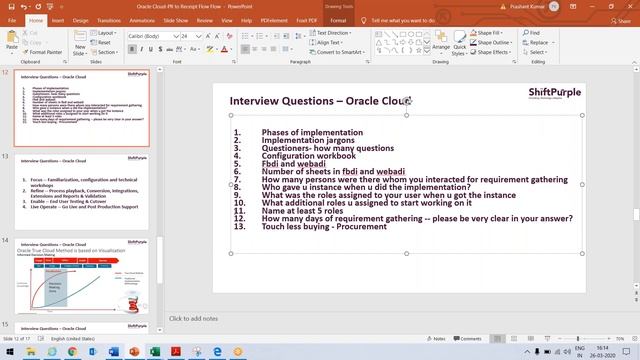Click the text Shadow S icon
The width and height of the screenshot is (640, 360).
[160, 49]
